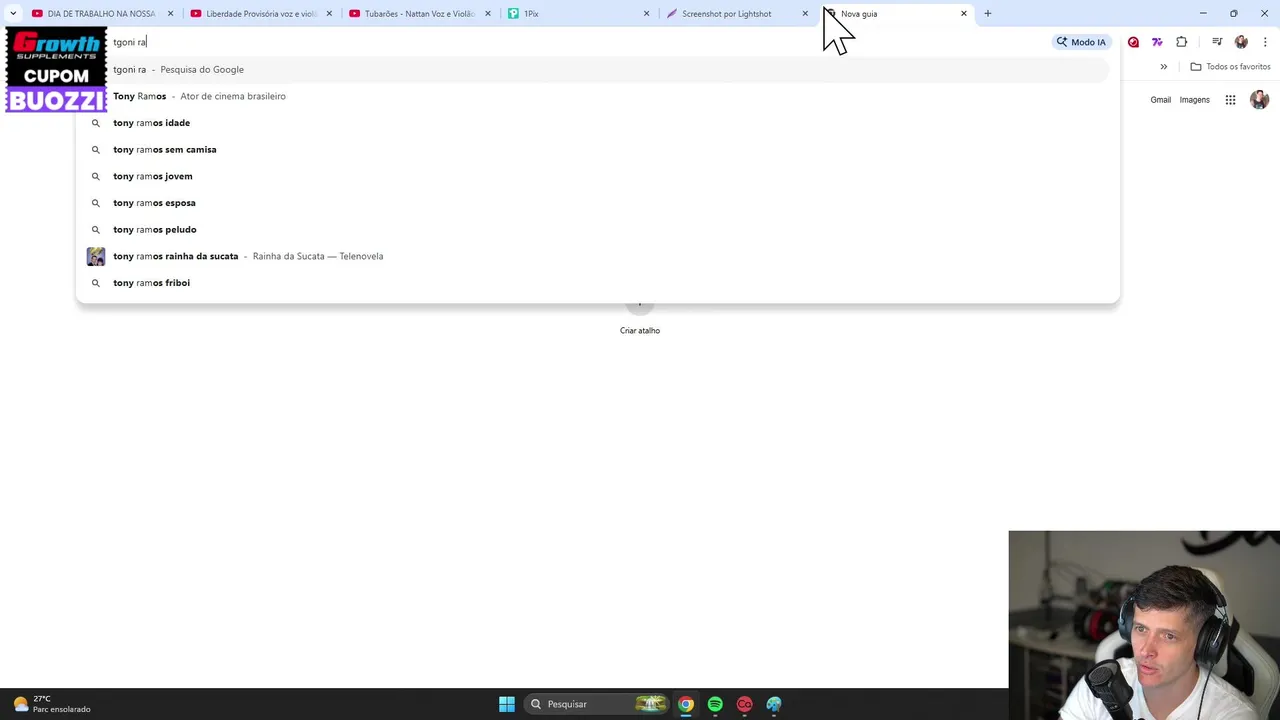Open the Google apps grid

(x=1230, y=100)
